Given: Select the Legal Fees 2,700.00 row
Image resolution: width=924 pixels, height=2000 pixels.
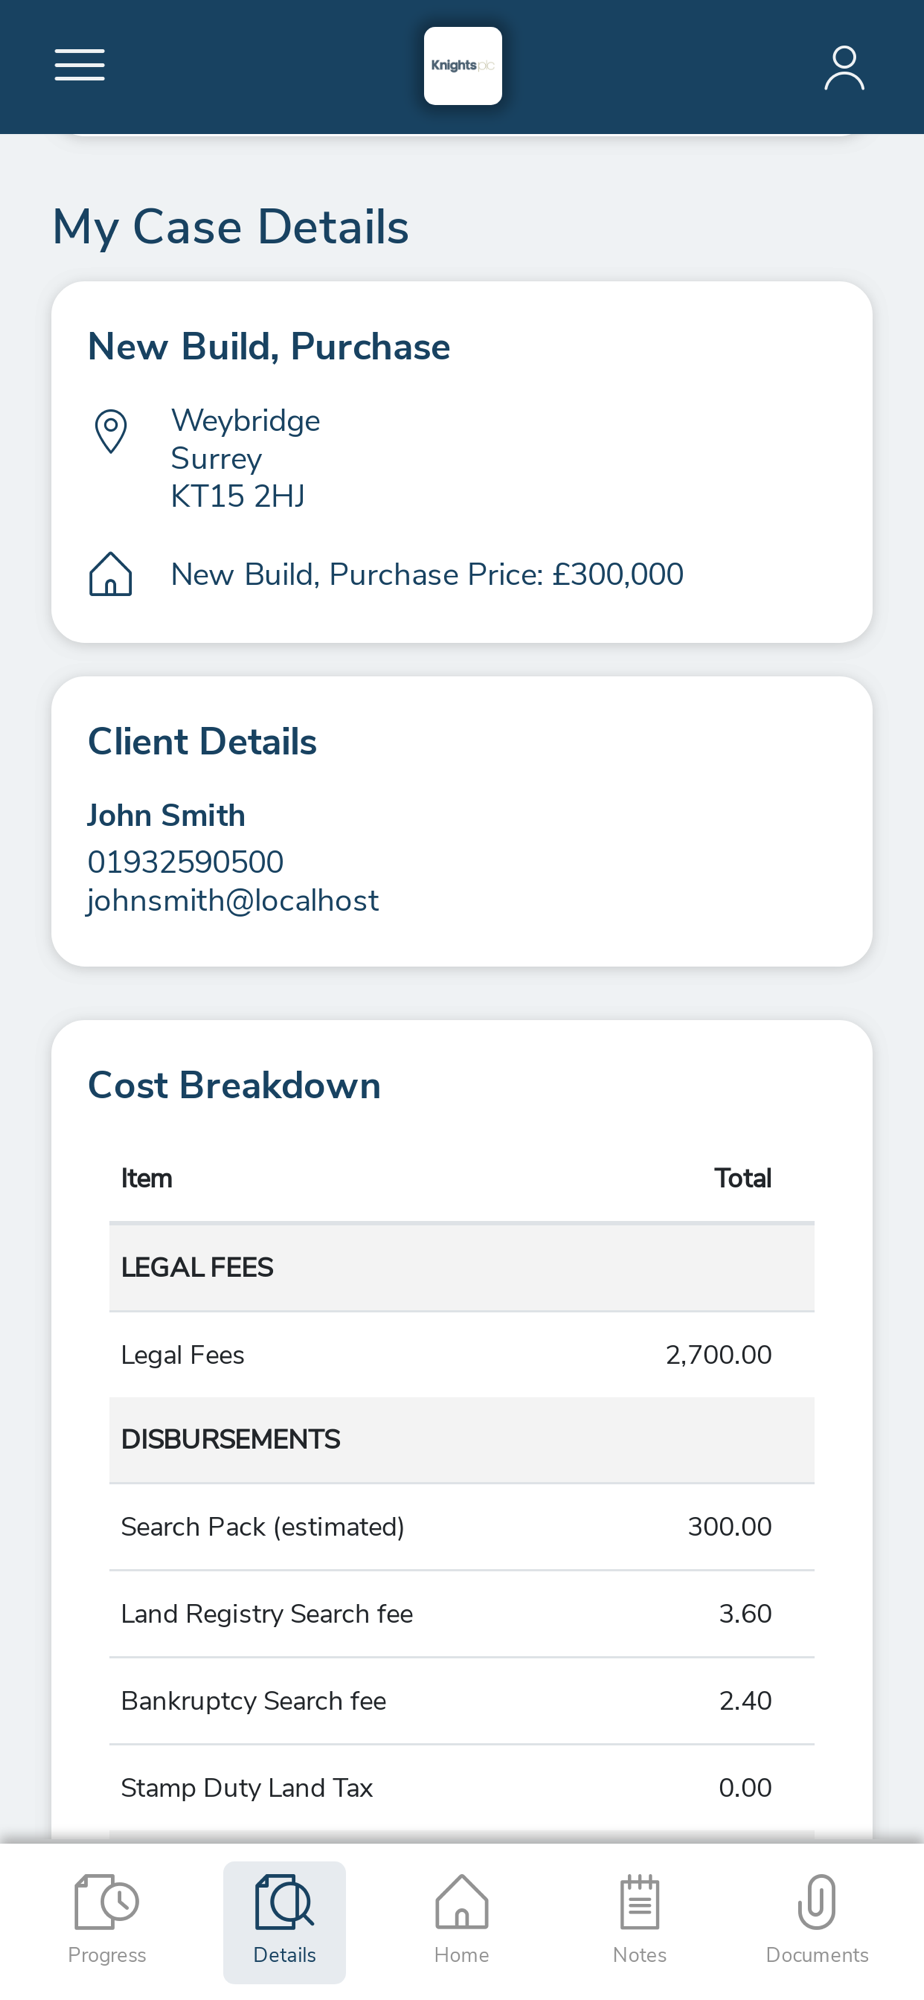Looking at the screenshot, I should pyautogui.click(x=462, y=1355).
